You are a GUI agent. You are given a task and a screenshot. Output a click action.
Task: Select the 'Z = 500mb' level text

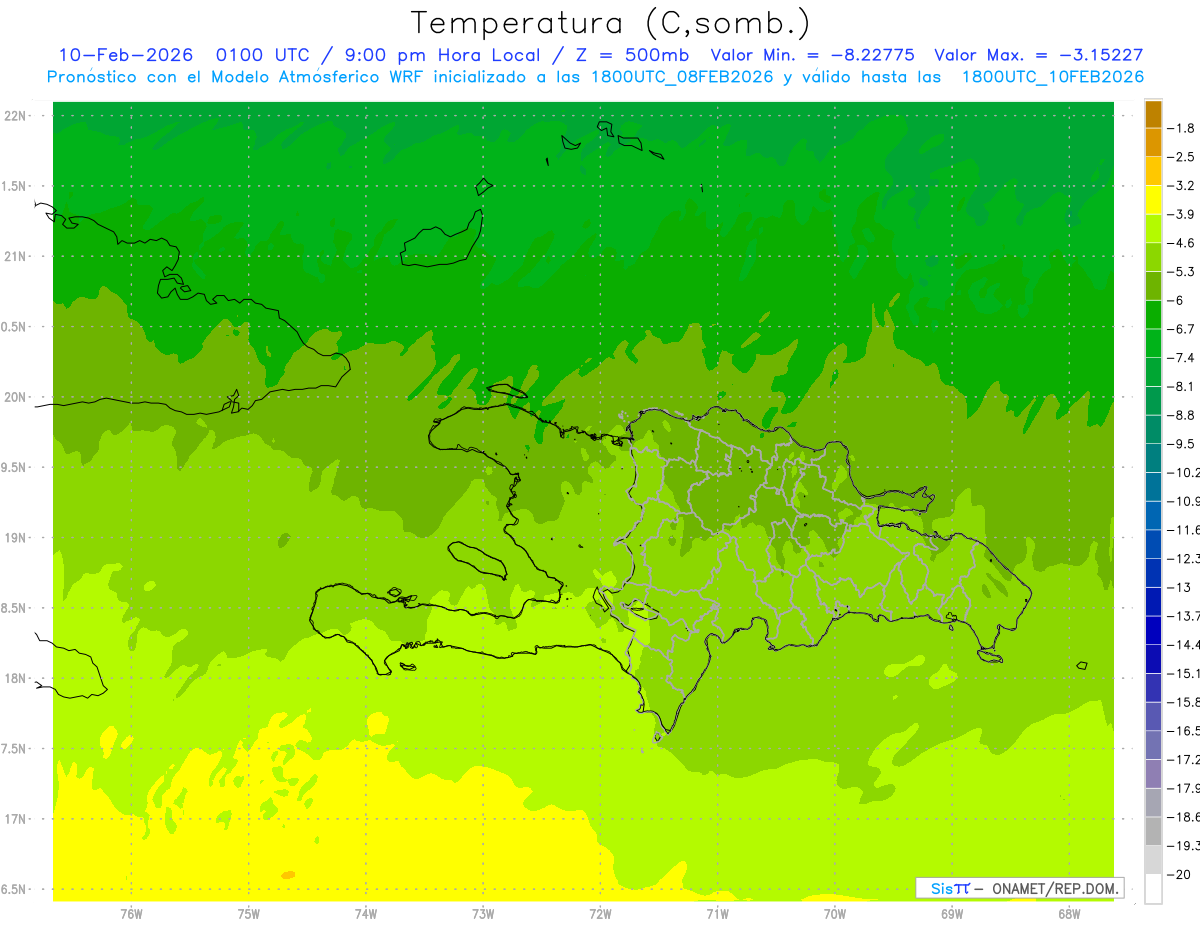coord(632,55)
